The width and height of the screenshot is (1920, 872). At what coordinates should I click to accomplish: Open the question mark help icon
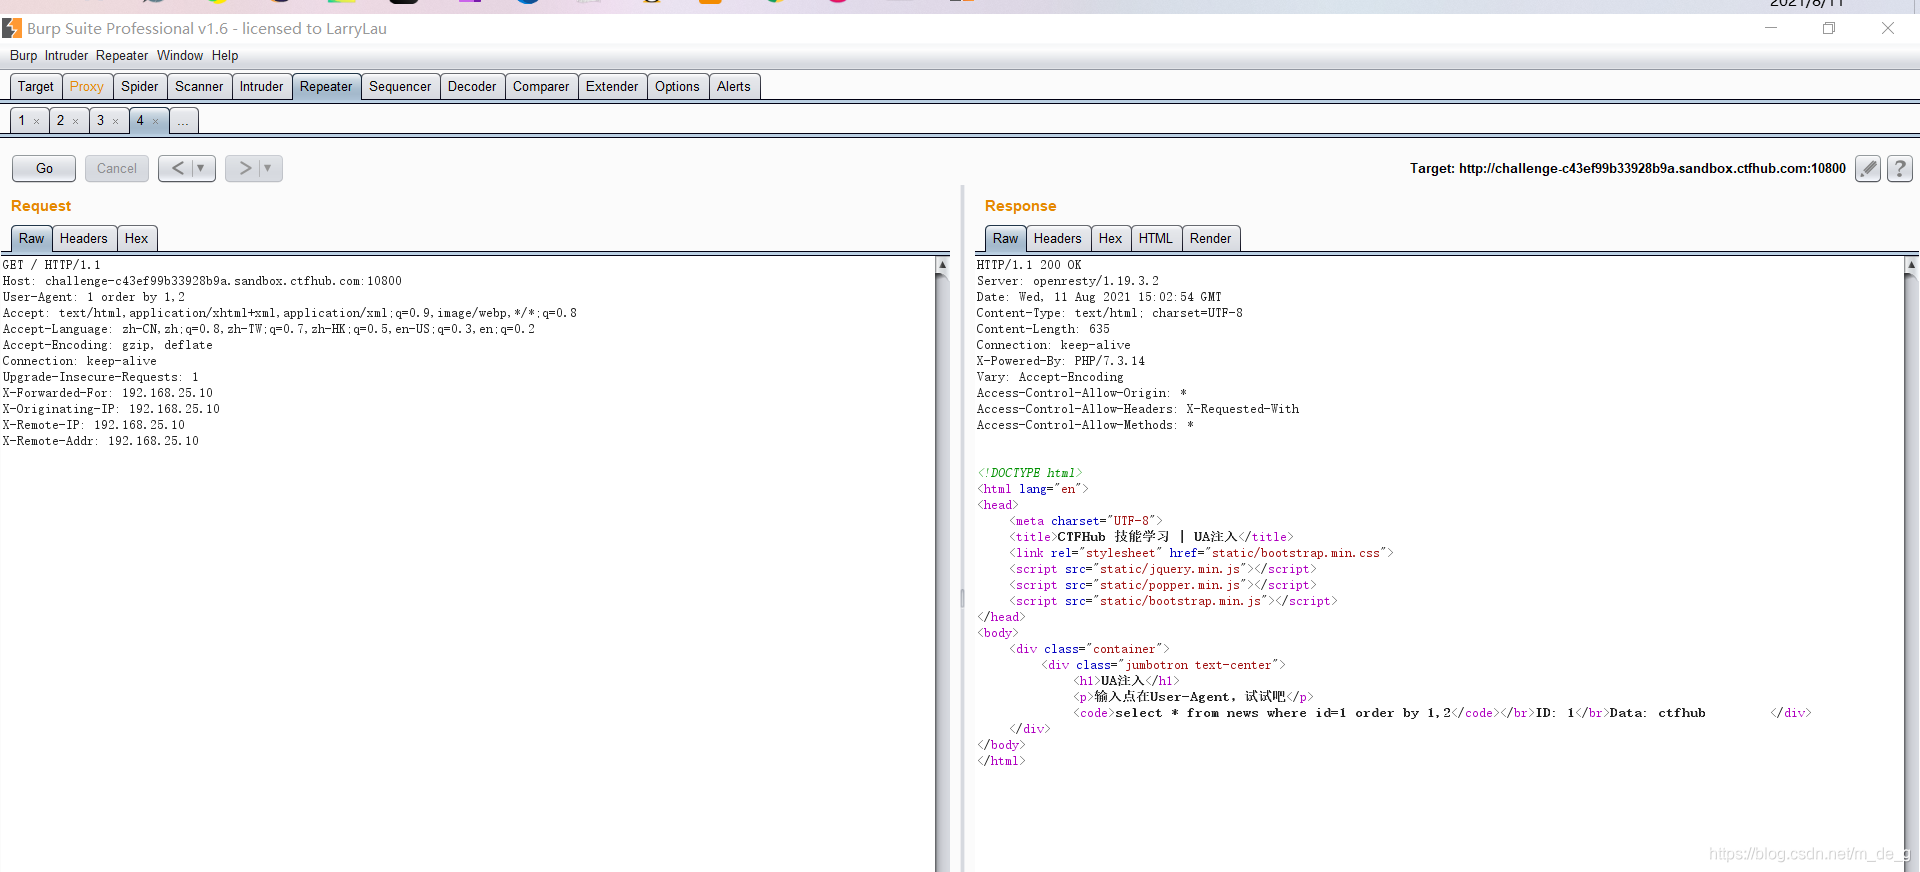(1900, 168)
